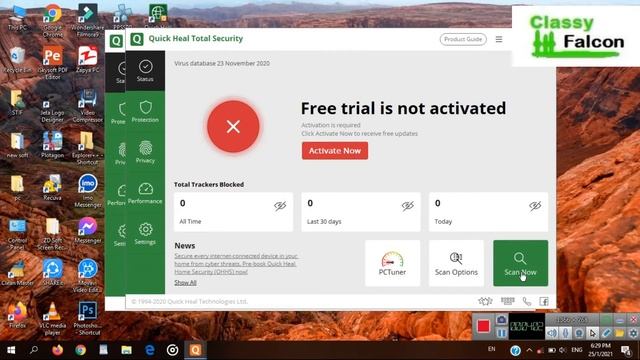Open the Skysoft PDF Editor desktop shortcut
The image size is (640, 360).
tap(52, 62)
